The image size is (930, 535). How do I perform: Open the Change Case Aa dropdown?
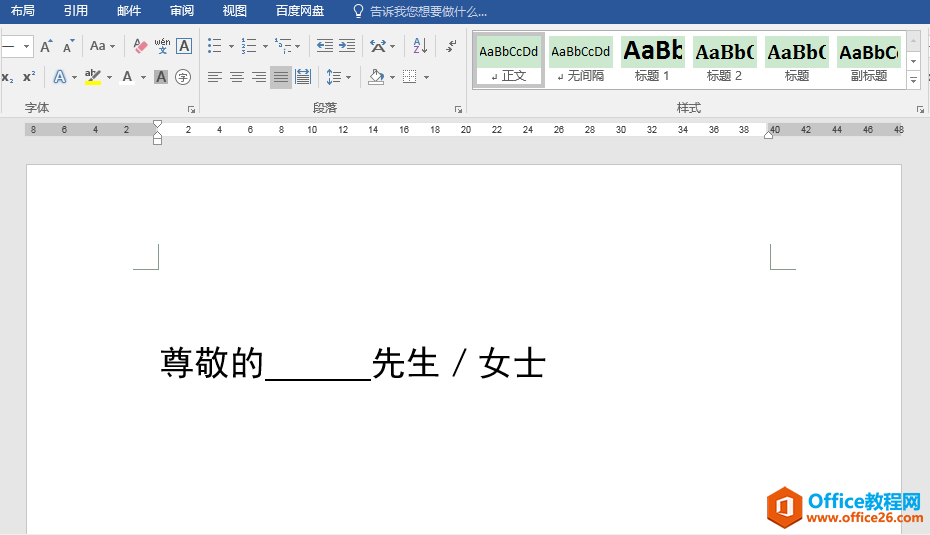click(x=102, y=46)
